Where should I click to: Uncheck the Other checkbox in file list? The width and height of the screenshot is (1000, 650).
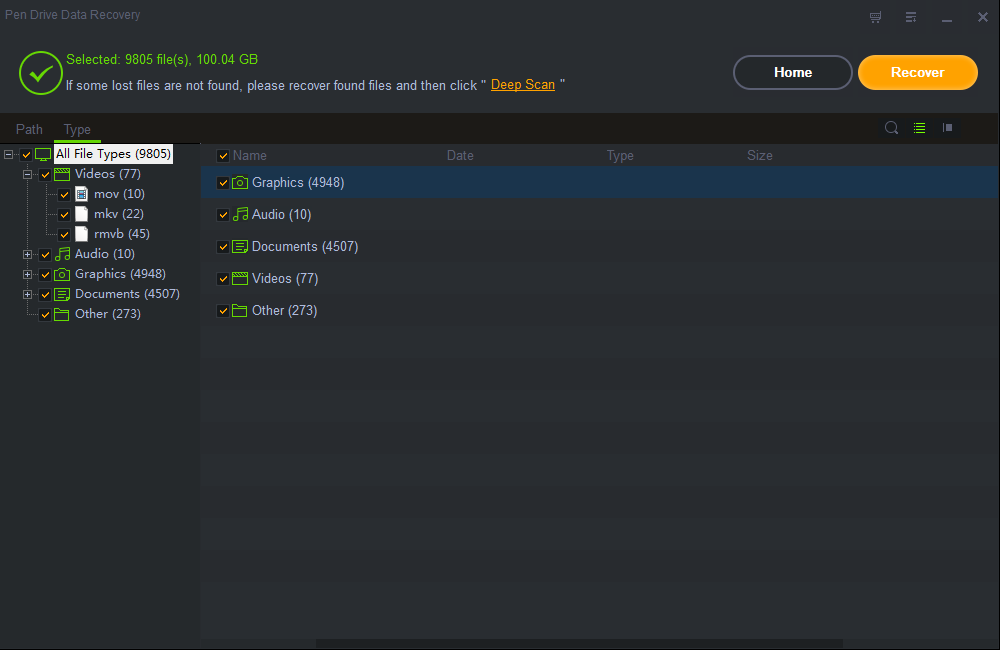(x=223, y=311)
